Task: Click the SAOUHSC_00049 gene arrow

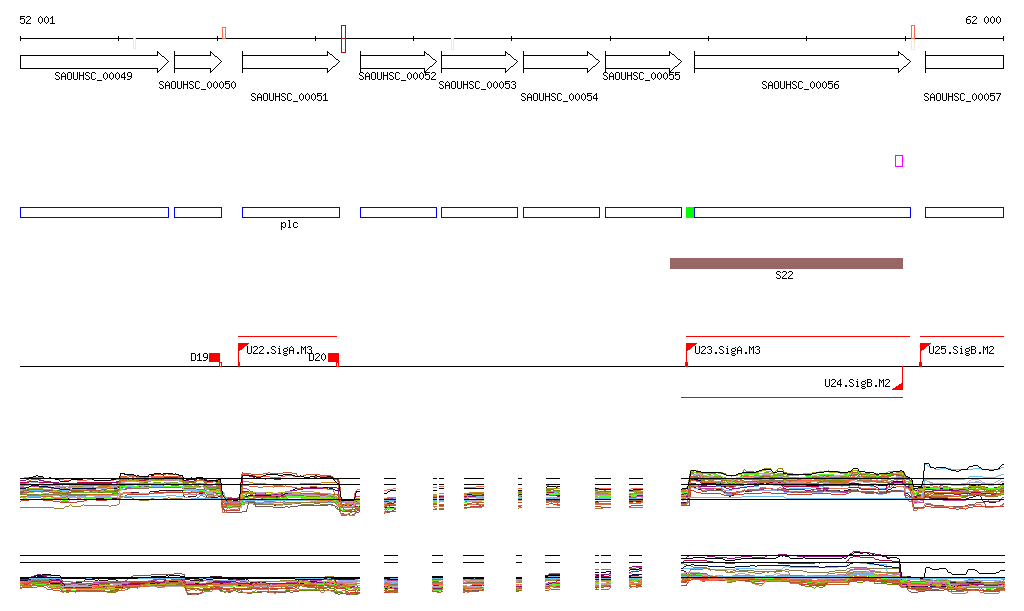Action: coord(94,62)
